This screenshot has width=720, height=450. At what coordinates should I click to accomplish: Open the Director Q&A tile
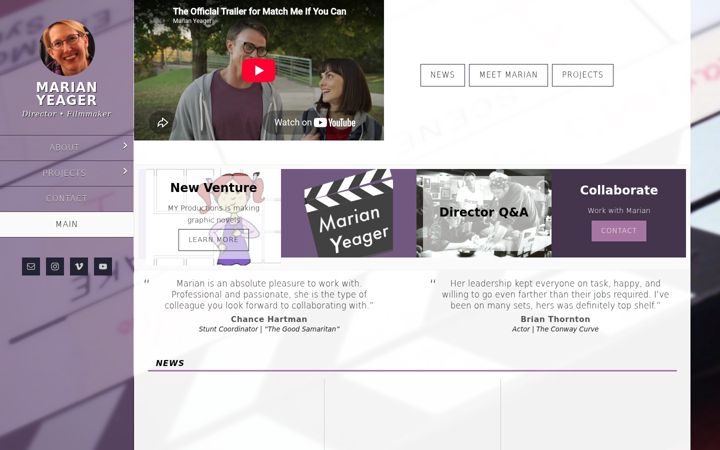[x=484, y=213]
